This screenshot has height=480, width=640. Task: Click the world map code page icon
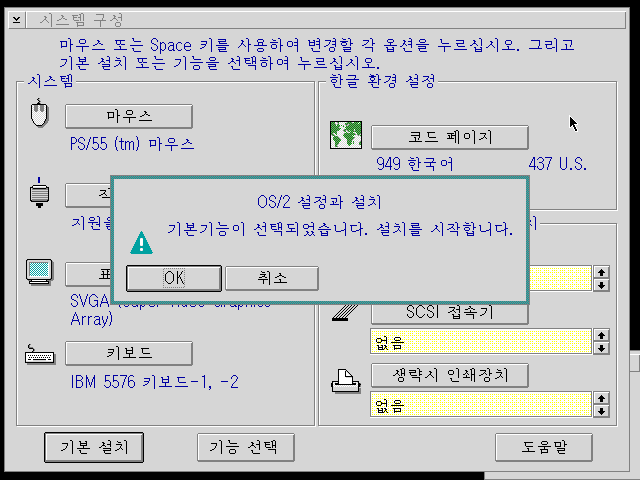(x=346, y=135)
